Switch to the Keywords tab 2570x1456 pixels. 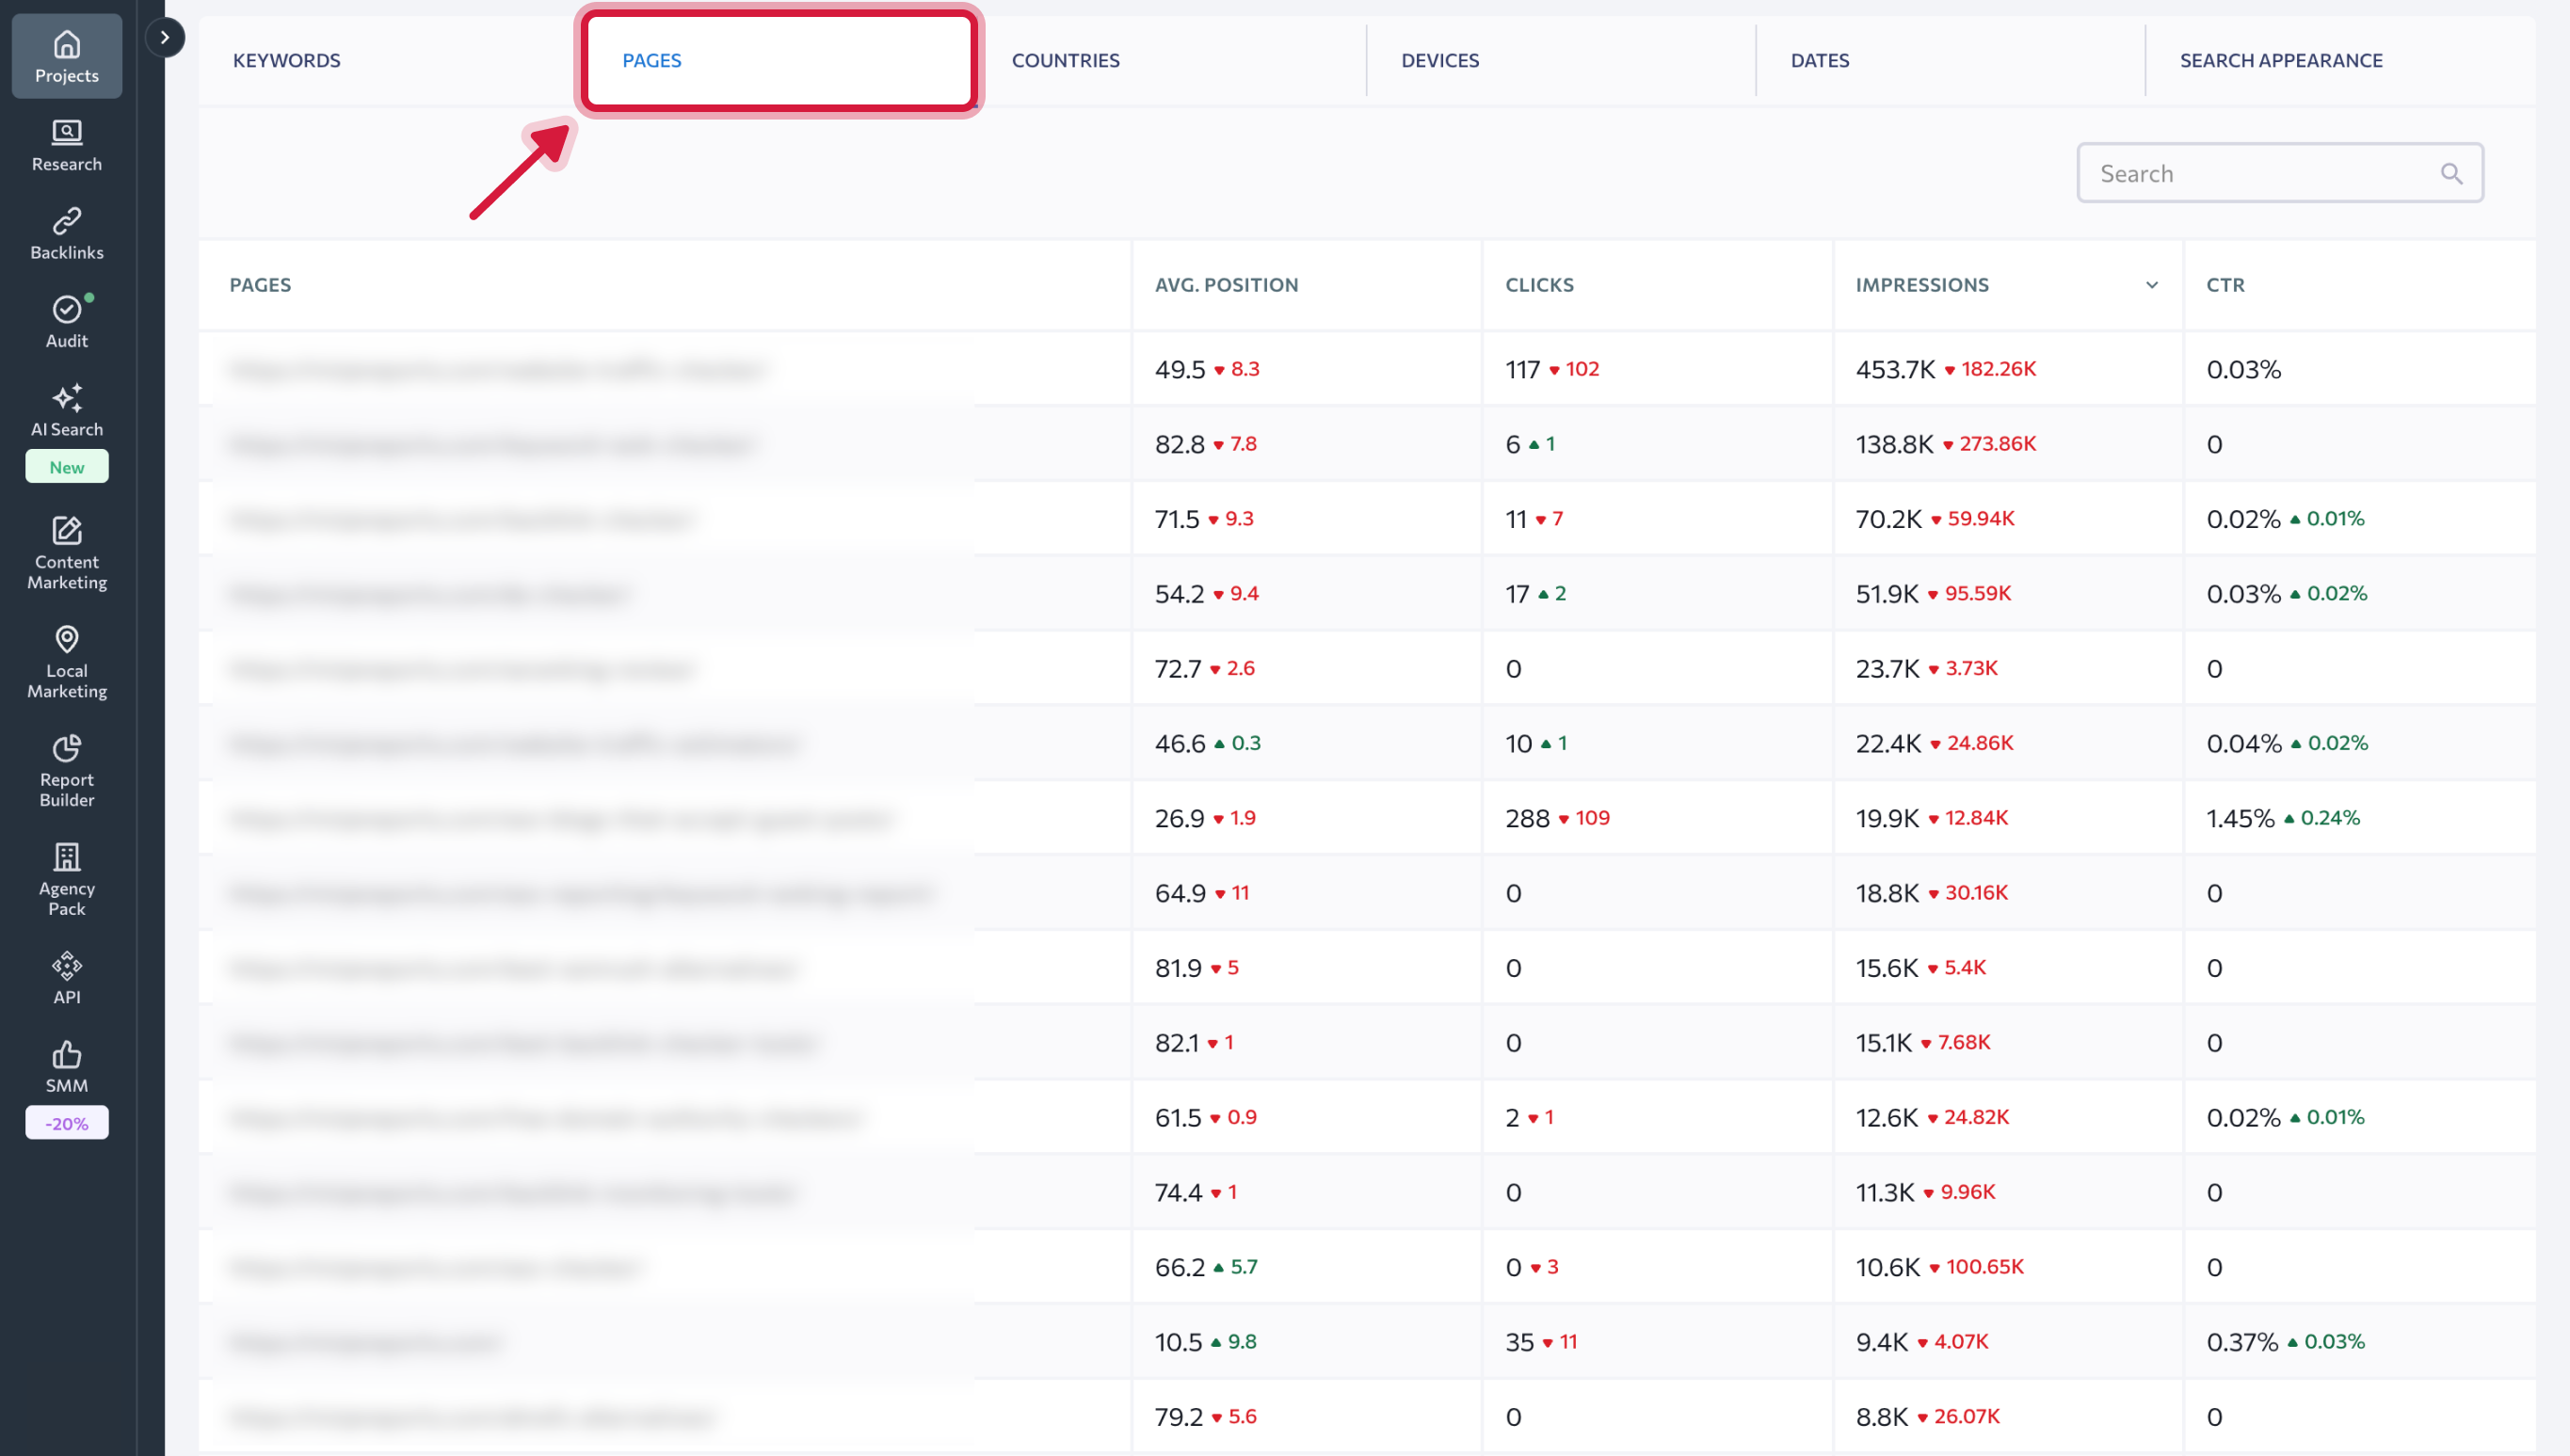[x=286, y=60]
